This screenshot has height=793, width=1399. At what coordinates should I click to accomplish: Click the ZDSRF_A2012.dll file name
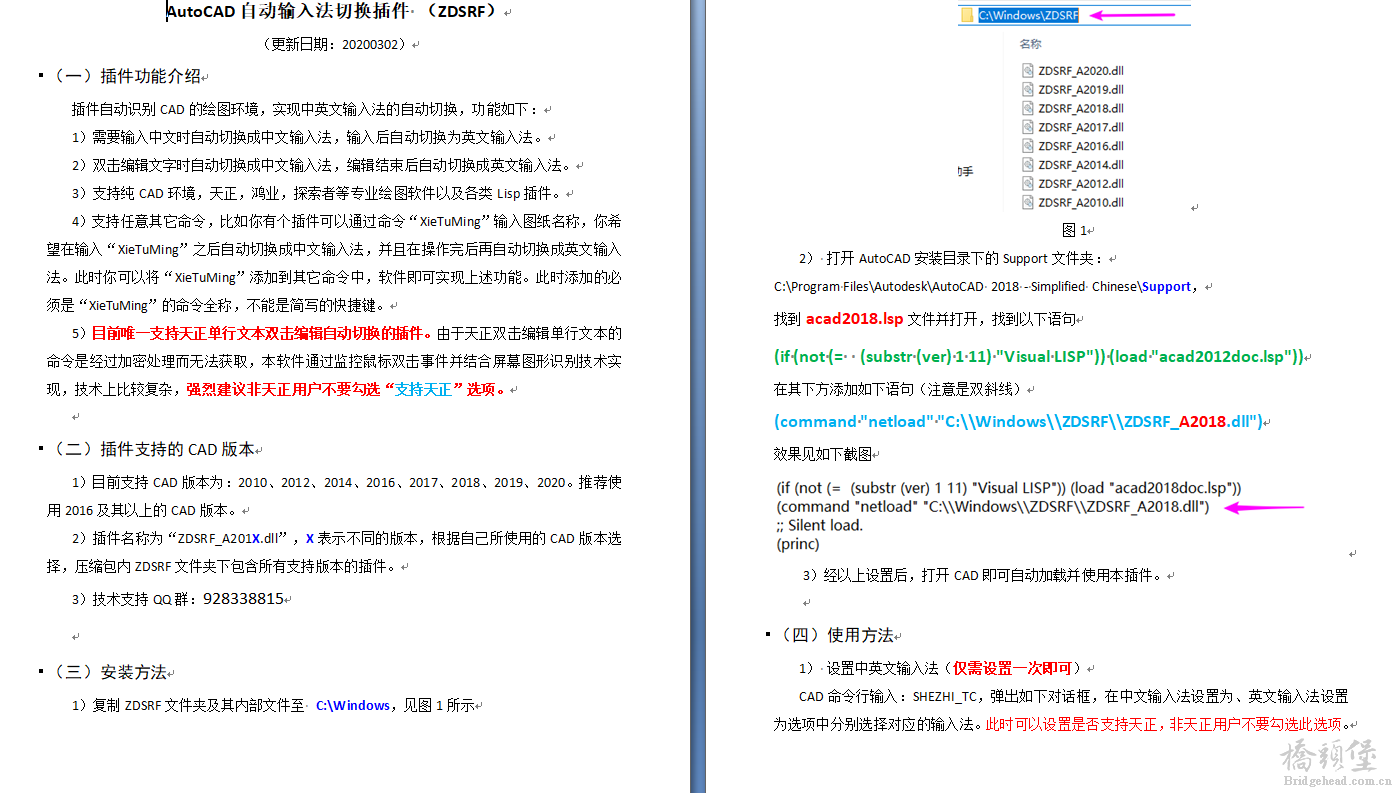point(1080,184)
